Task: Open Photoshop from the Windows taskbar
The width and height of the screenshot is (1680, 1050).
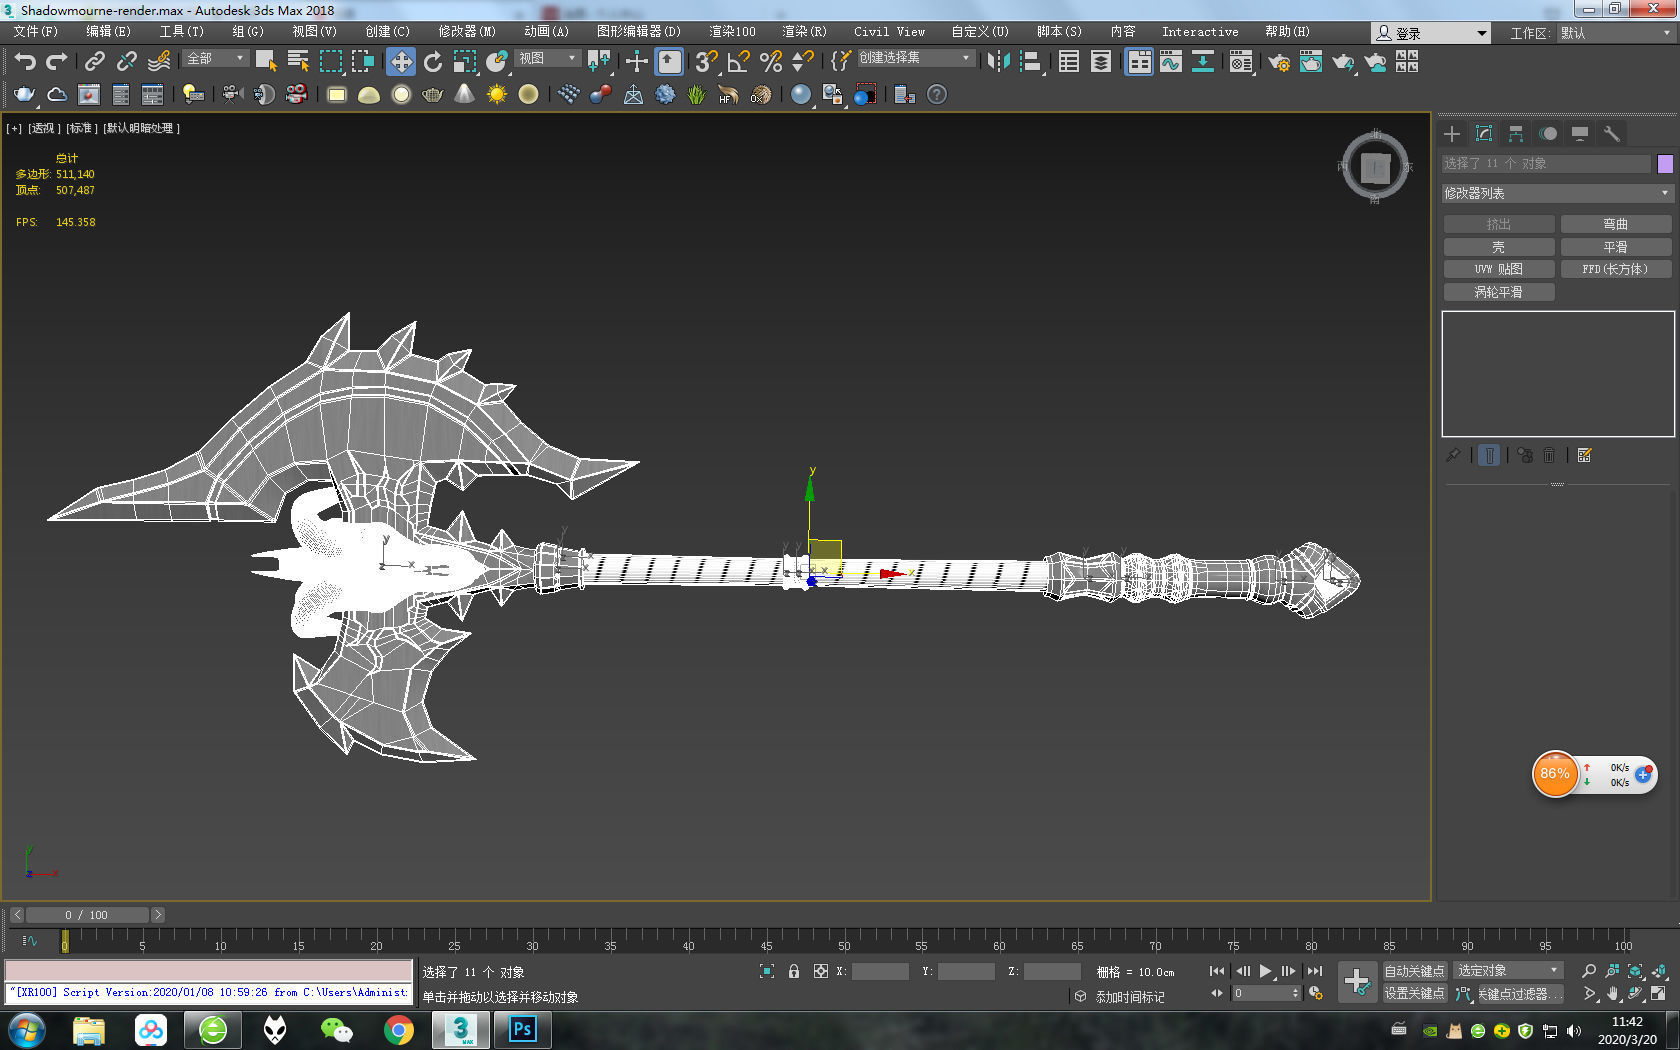Action: [523, 1029]
